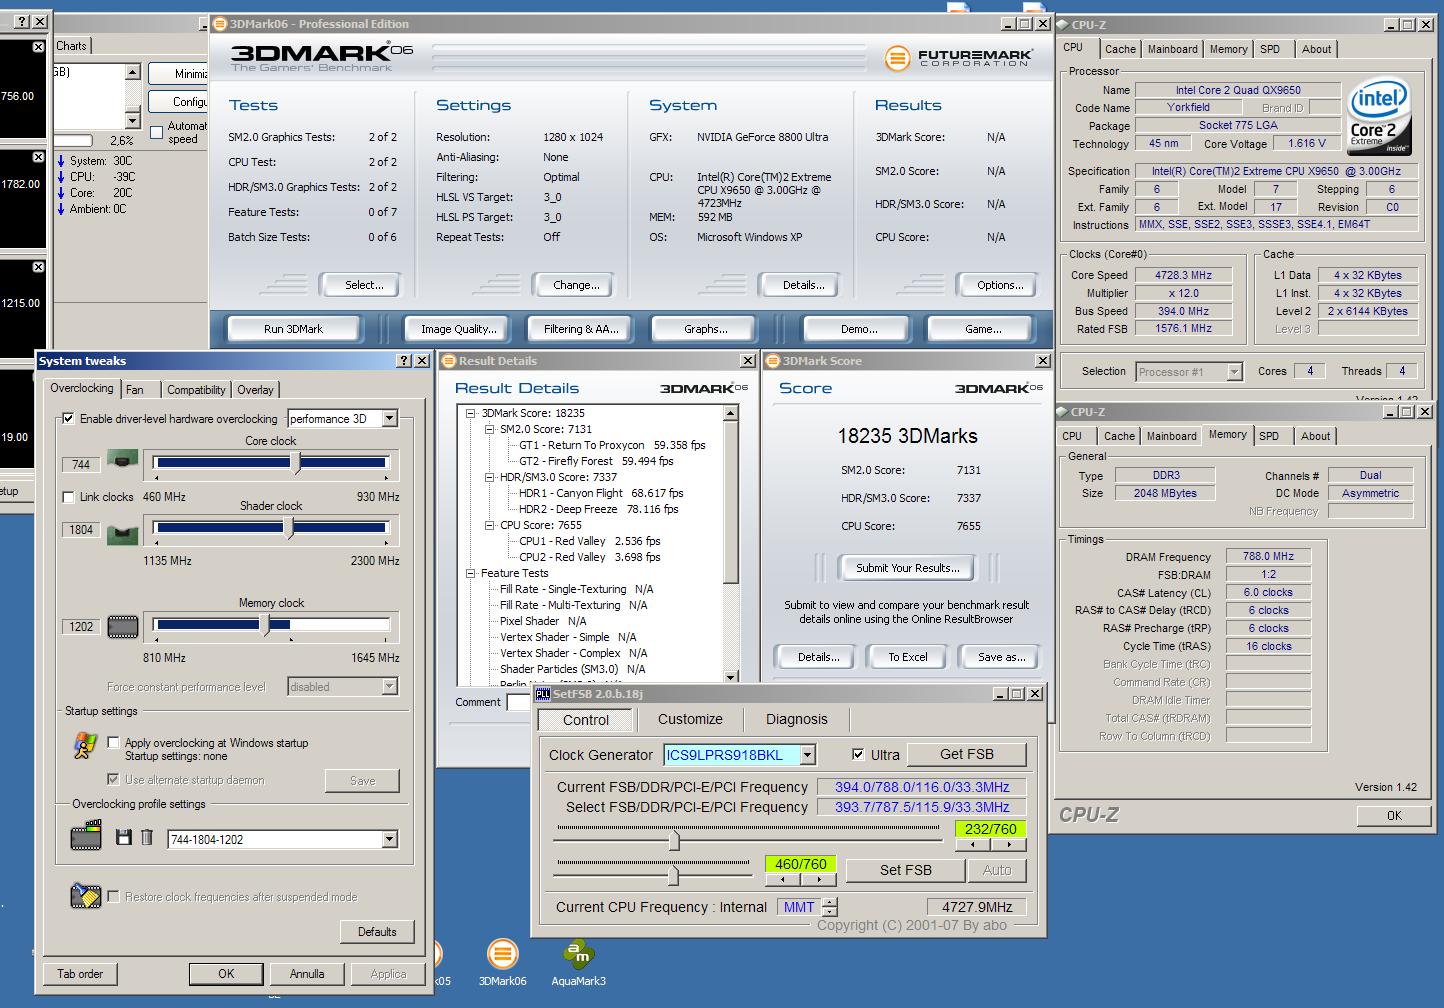Screen dimensions: 1444x1008
Task: Increase MMT value with spinner up arrow
Action: click(x=829, y=902)
